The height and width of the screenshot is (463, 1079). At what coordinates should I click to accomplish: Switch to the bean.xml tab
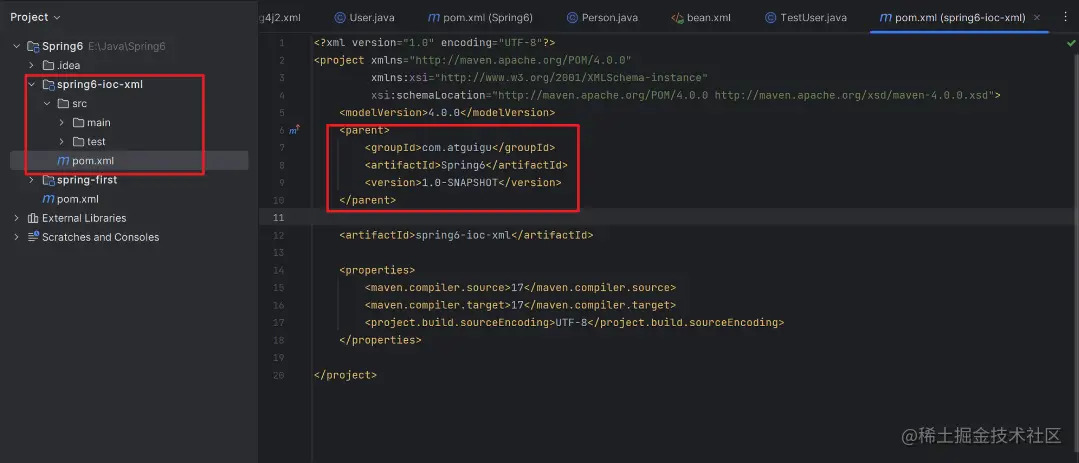point(701,17)
